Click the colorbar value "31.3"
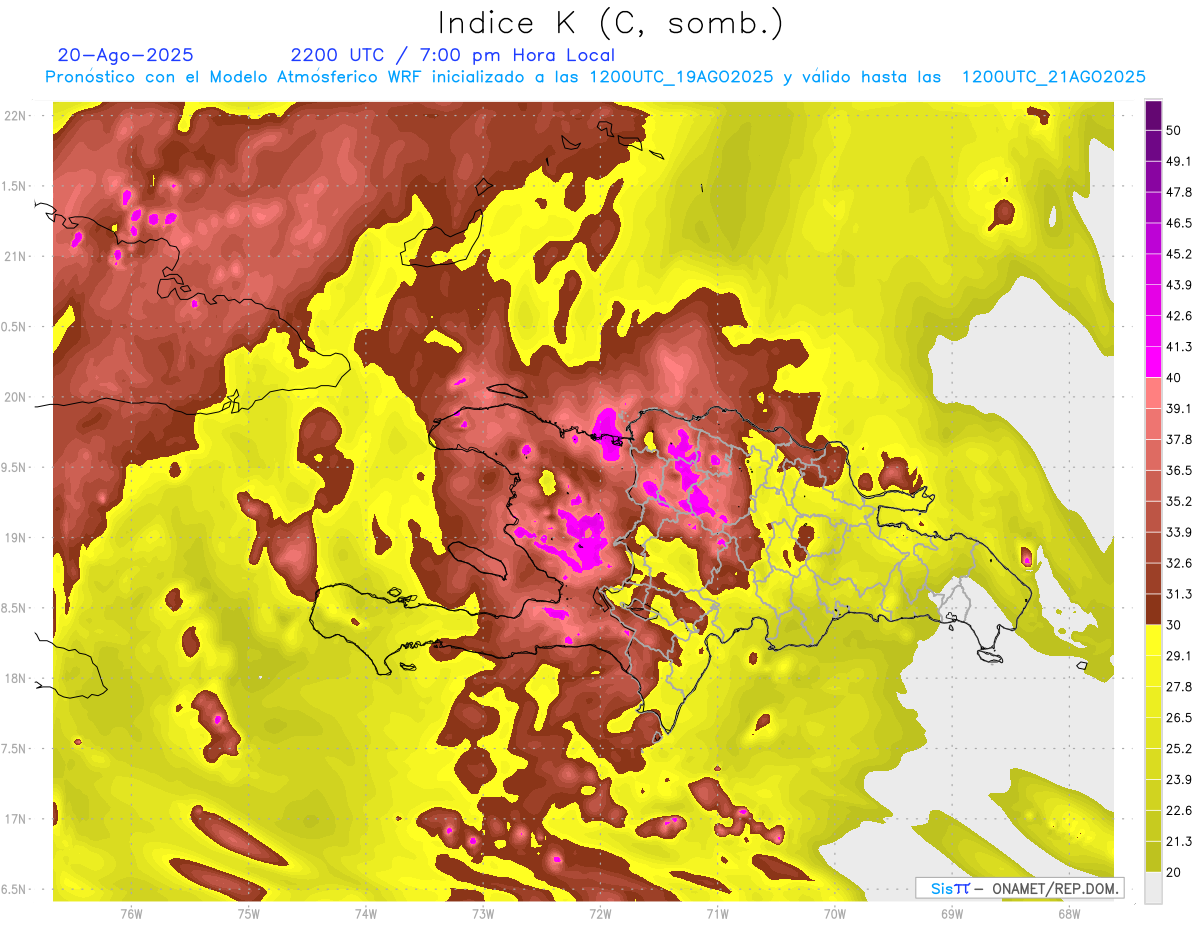Viewport: 1200px width, 927px height. tap(1179, 594)
